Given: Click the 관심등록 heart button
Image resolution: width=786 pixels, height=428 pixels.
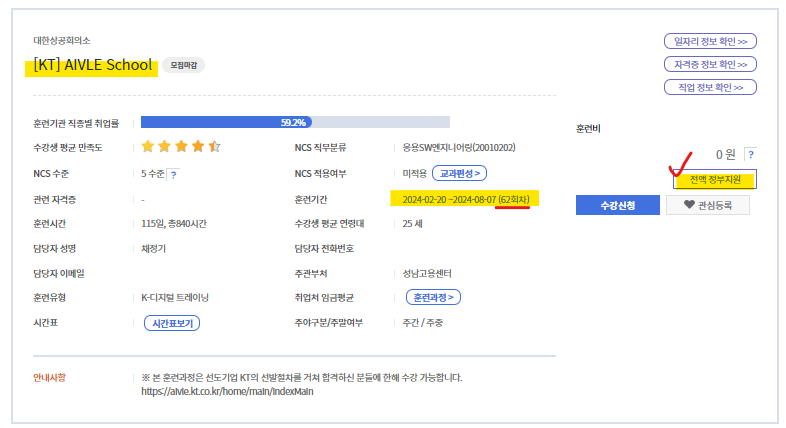Looking at the screenshot, I should (x=708, y=205).
